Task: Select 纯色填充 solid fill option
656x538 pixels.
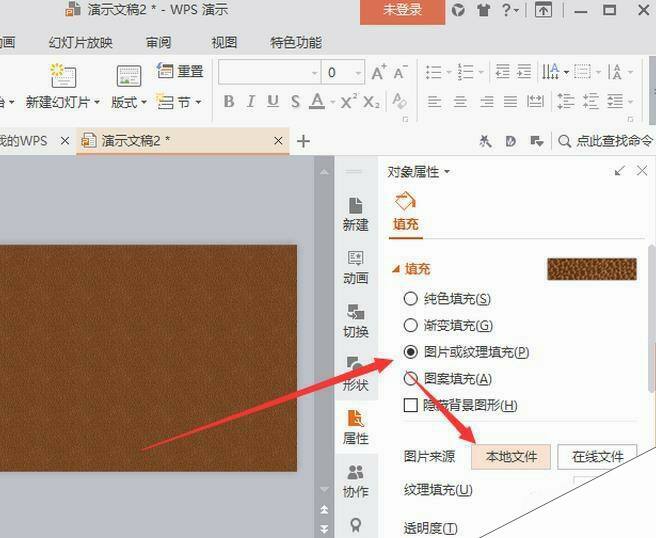Action: point(410,298)
